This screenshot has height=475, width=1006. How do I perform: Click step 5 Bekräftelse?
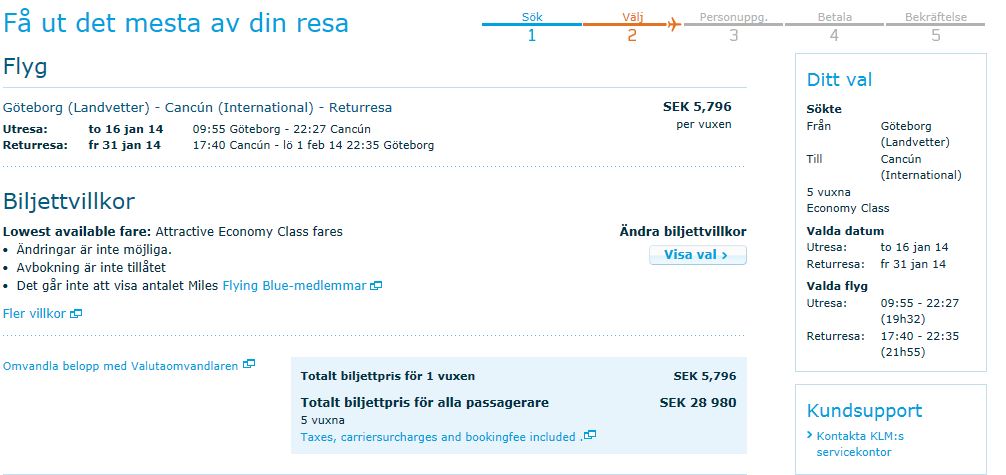click(x=935, y=27)
